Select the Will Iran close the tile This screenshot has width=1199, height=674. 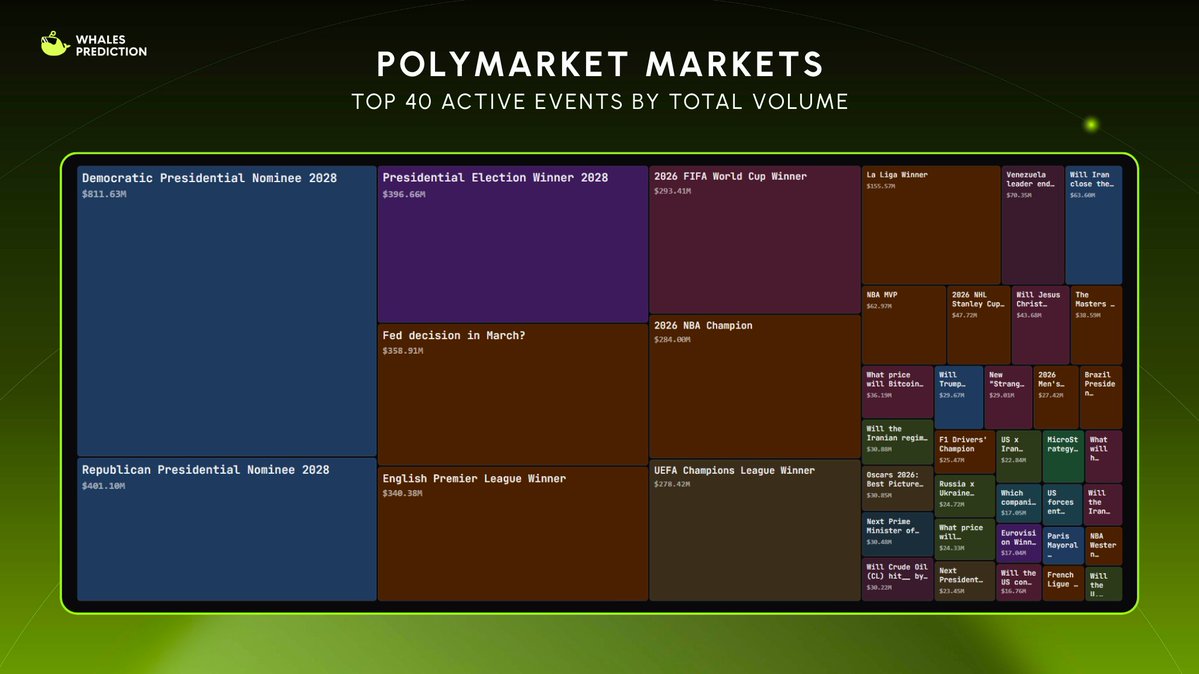[1093, 225]
